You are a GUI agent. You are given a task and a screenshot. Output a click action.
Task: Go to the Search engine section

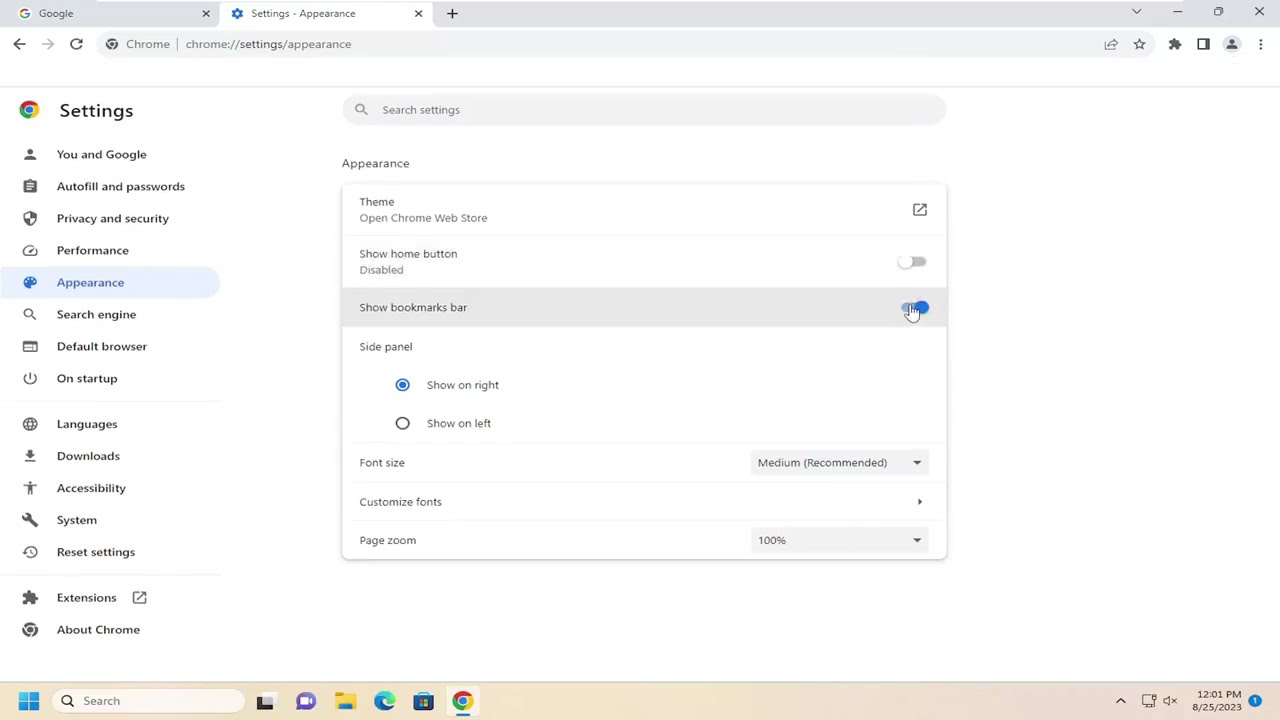[96, 314]
